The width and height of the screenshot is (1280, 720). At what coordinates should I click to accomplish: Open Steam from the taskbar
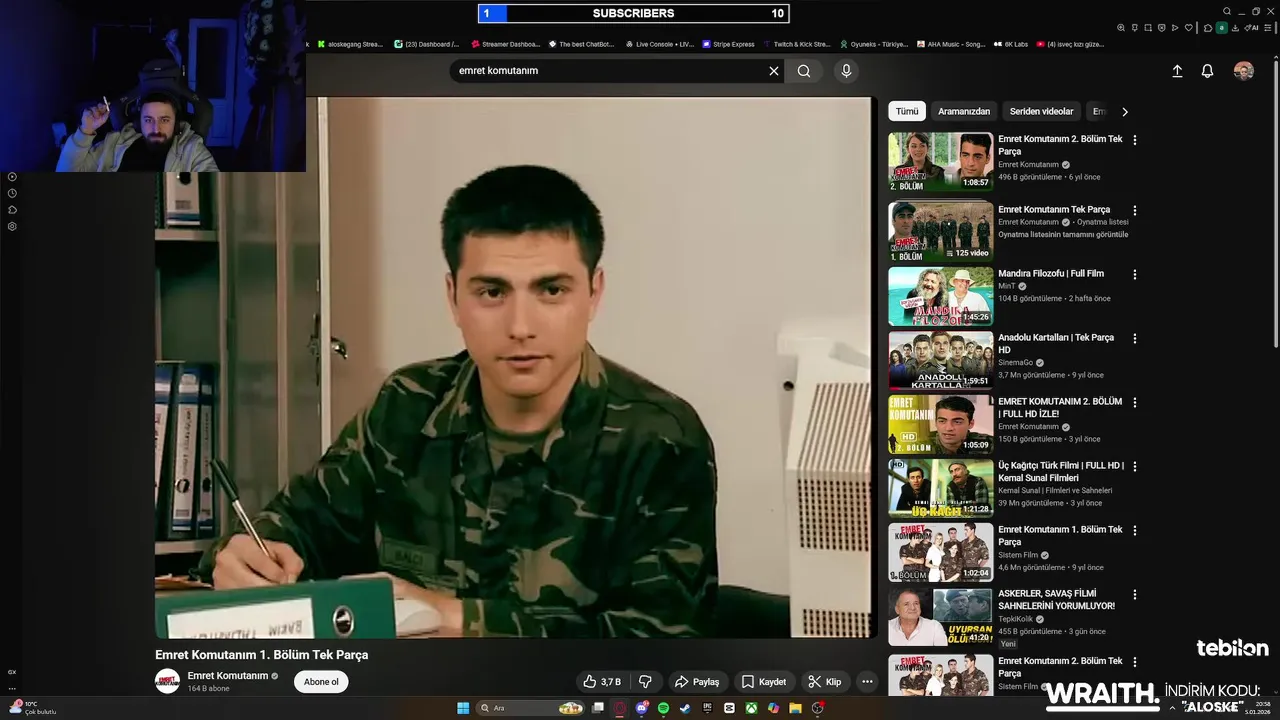(685, 708)
